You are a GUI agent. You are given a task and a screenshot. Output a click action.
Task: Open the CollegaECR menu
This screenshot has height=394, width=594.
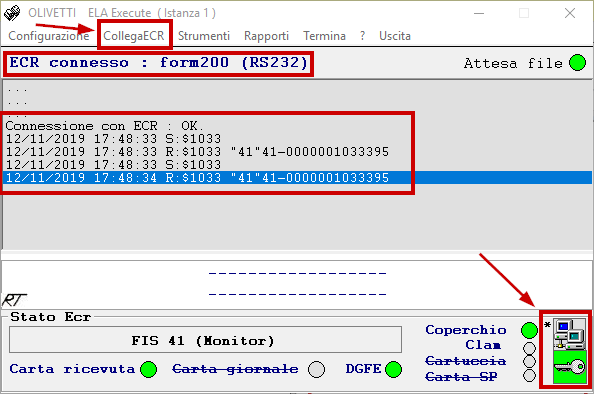[x=134, y=36]
